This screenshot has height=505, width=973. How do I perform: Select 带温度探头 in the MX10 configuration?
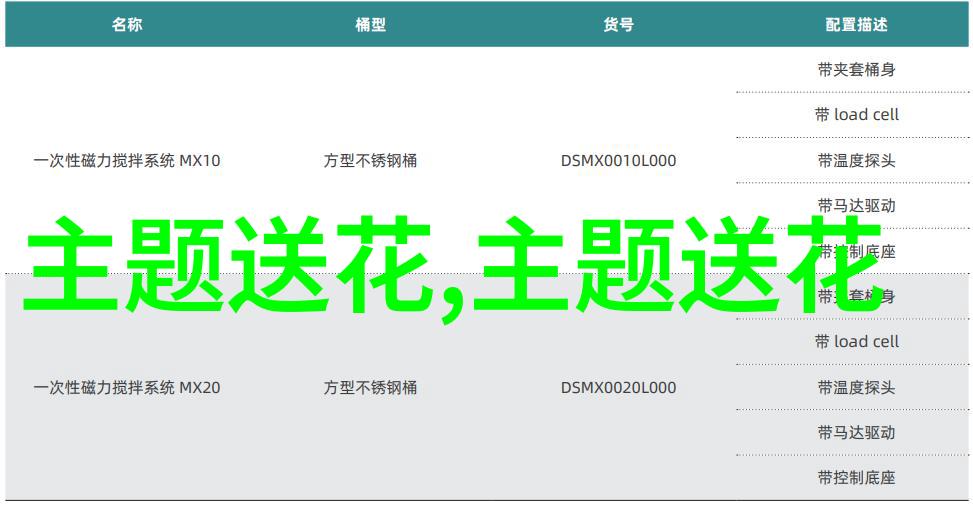point(856,160)
